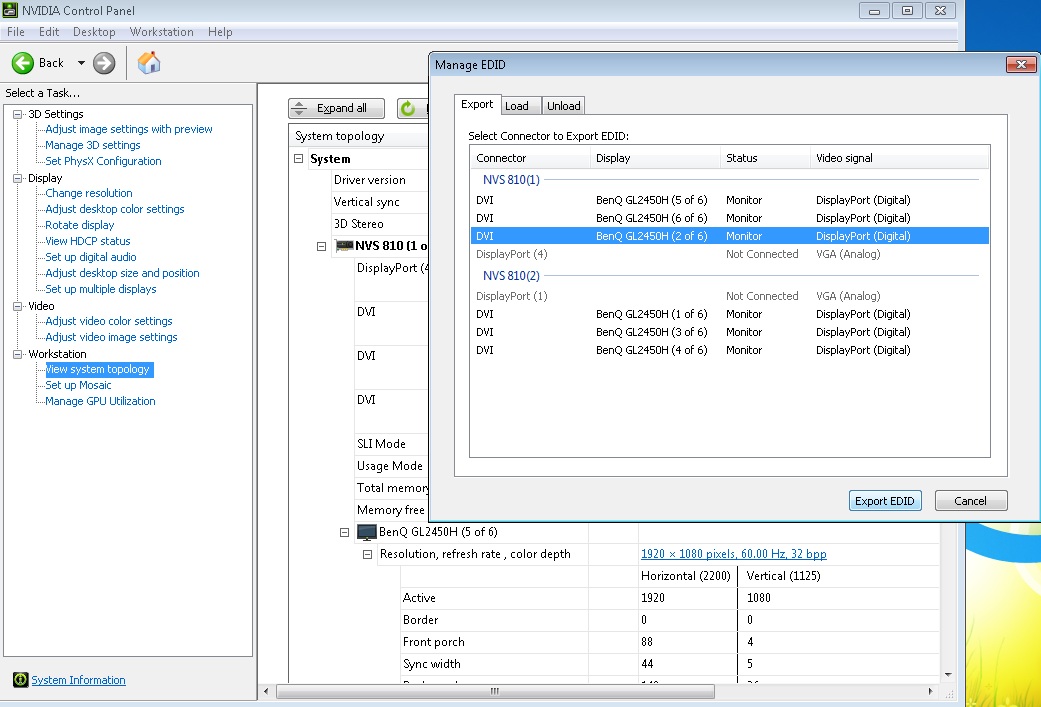Click the vertical scrollbar down arrow

click(948, 674)
